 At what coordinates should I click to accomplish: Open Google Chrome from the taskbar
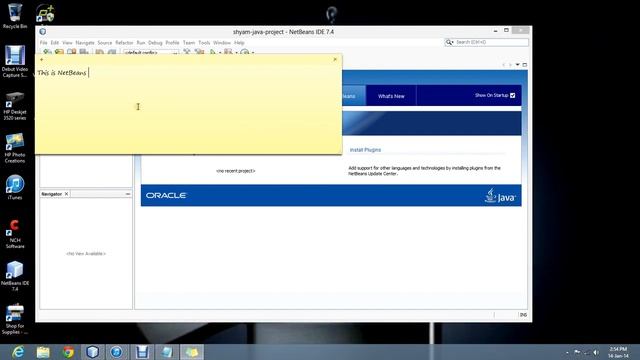pos(68,352)
